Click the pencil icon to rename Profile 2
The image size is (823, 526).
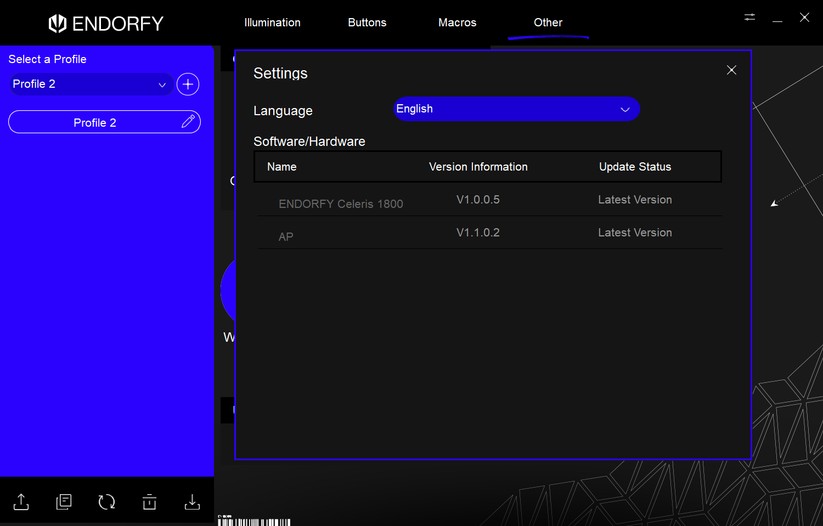pyautogui.click(x=188, y=122)
